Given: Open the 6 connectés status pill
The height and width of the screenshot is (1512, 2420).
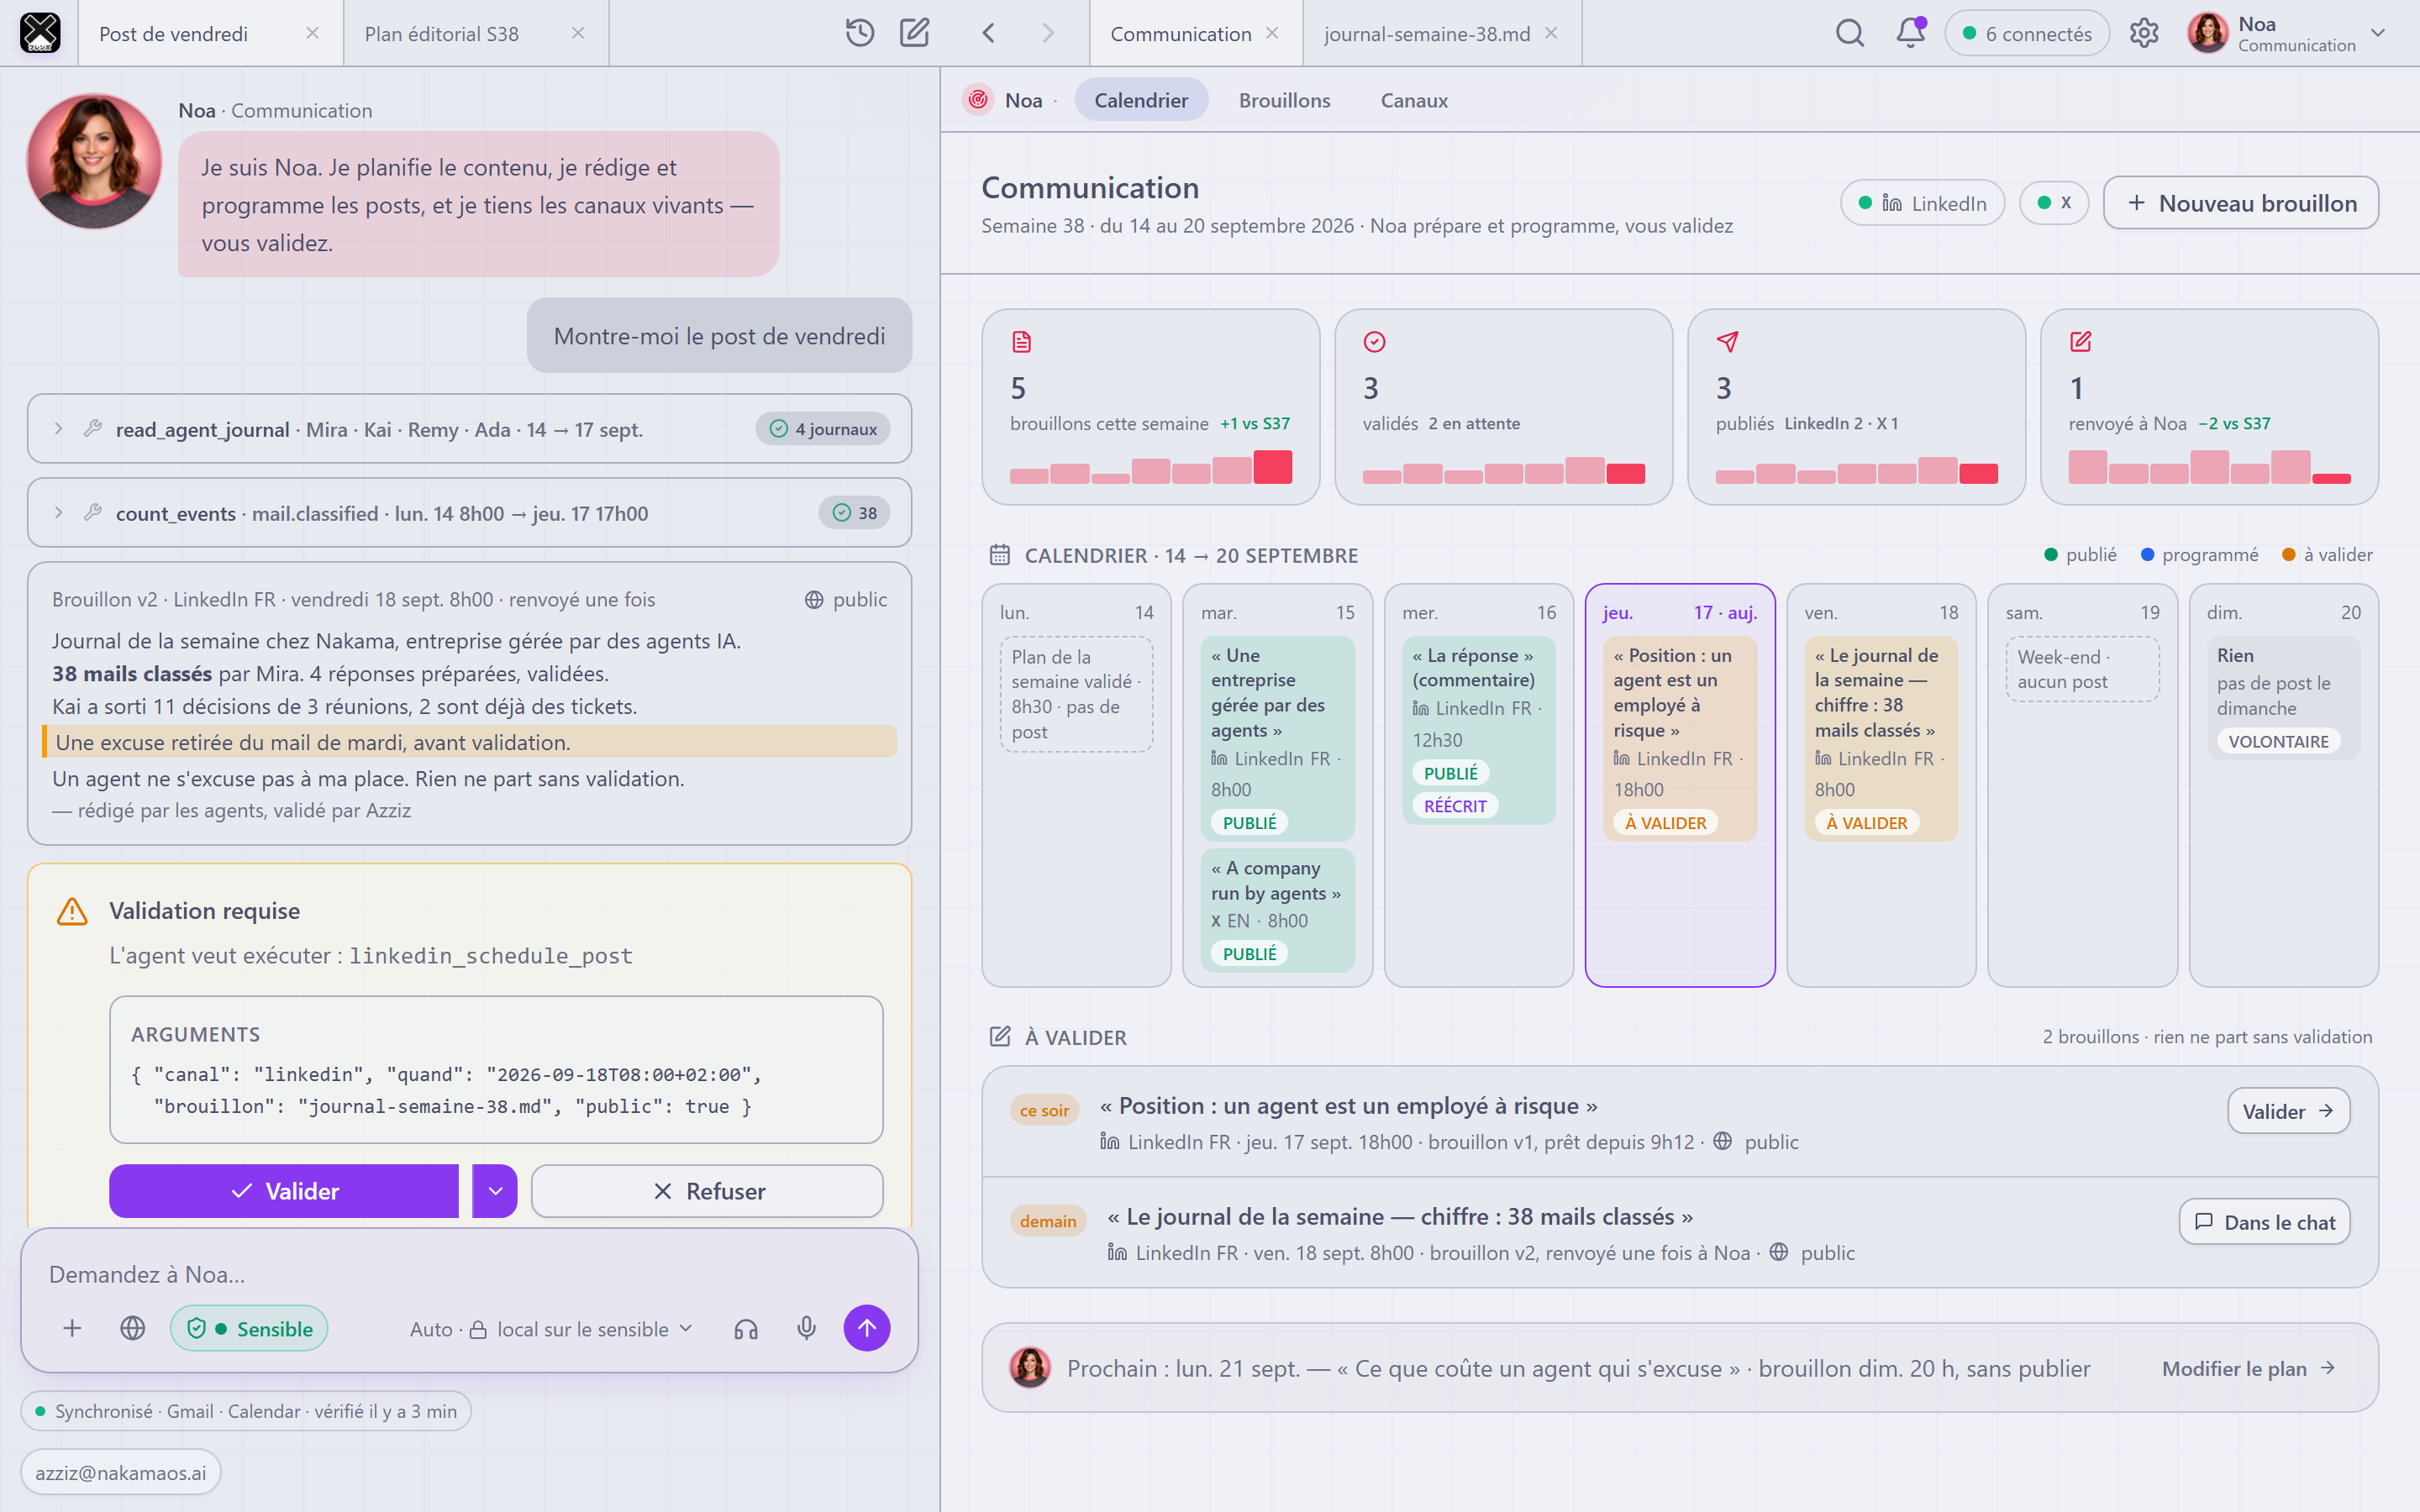Looking at the screenshot, I should (2027, 33).
